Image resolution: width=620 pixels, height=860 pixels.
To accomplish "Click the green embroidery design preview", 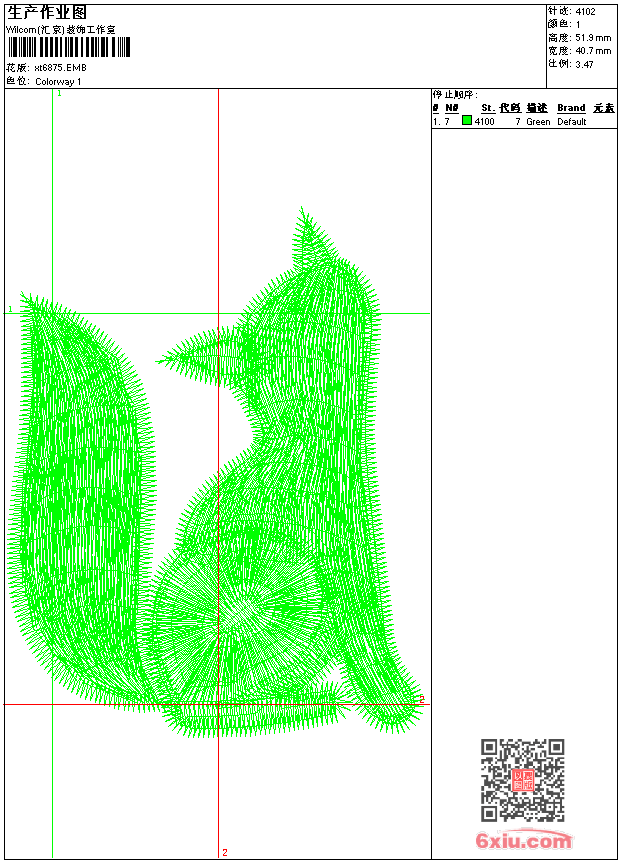I will click(x=216, y=472).
